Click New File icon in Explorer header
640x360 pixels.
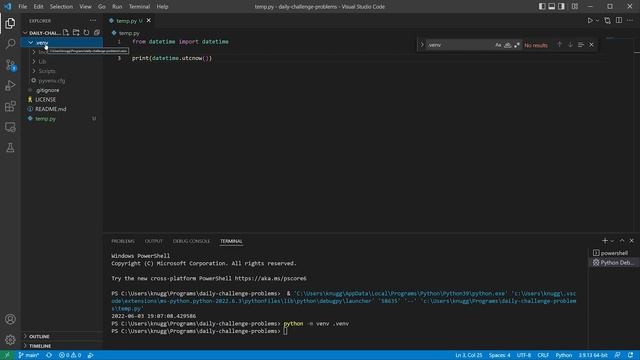click(66, 33)
